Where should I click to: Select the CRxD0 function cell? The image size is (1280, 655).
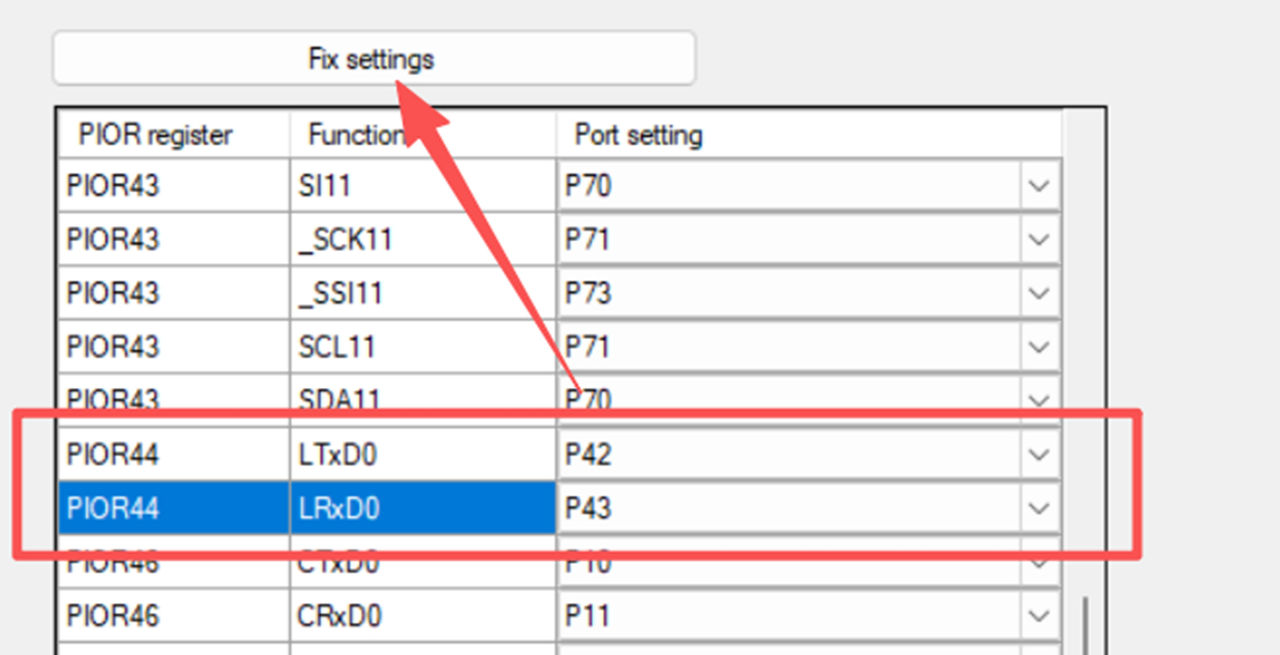coord(422,616)
